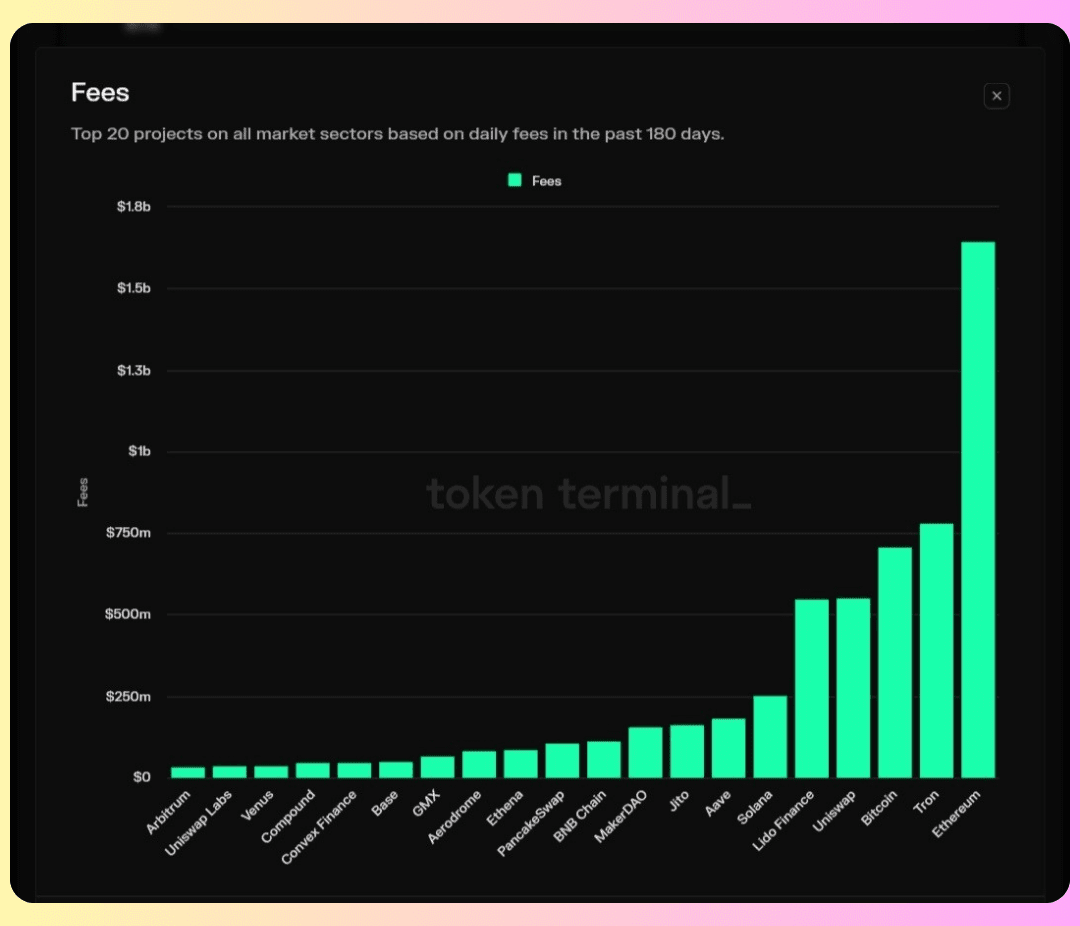Select the Bitcoin fees bar
The image size is (1080, 926).
(x=894, y=662)
